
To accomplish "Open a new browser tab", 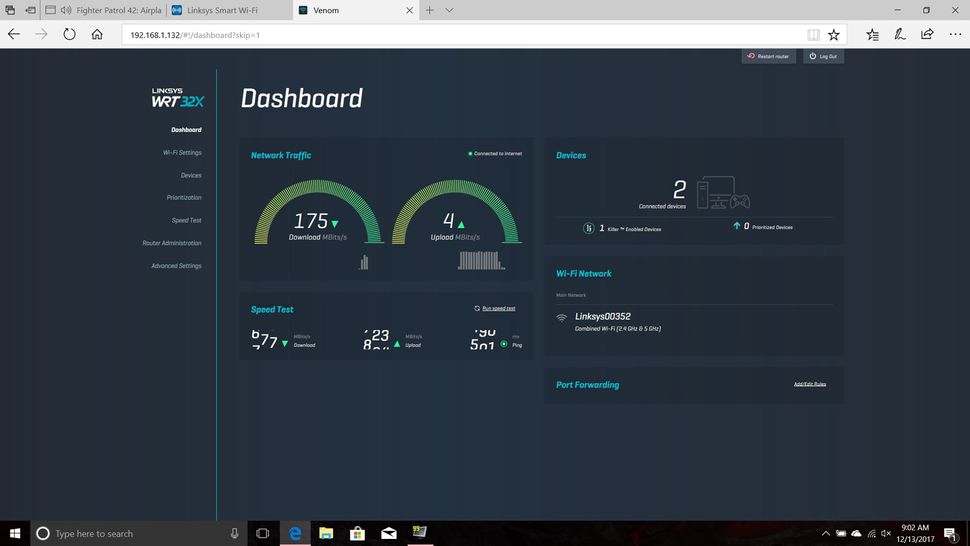I will coord(429,10).
